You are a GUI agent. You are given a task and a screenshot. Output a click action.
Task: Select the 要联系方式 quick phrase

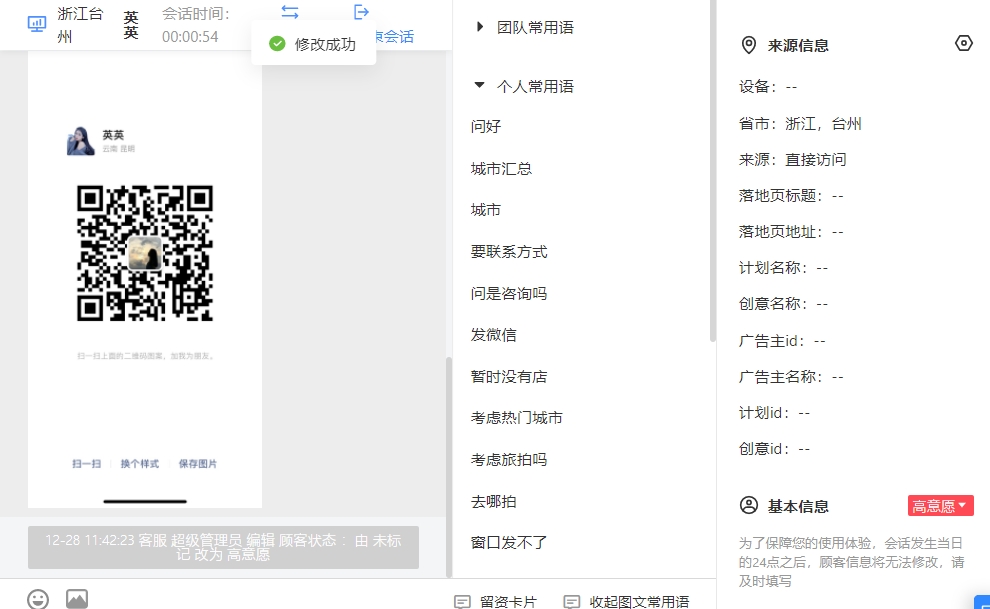click(509, 252)
